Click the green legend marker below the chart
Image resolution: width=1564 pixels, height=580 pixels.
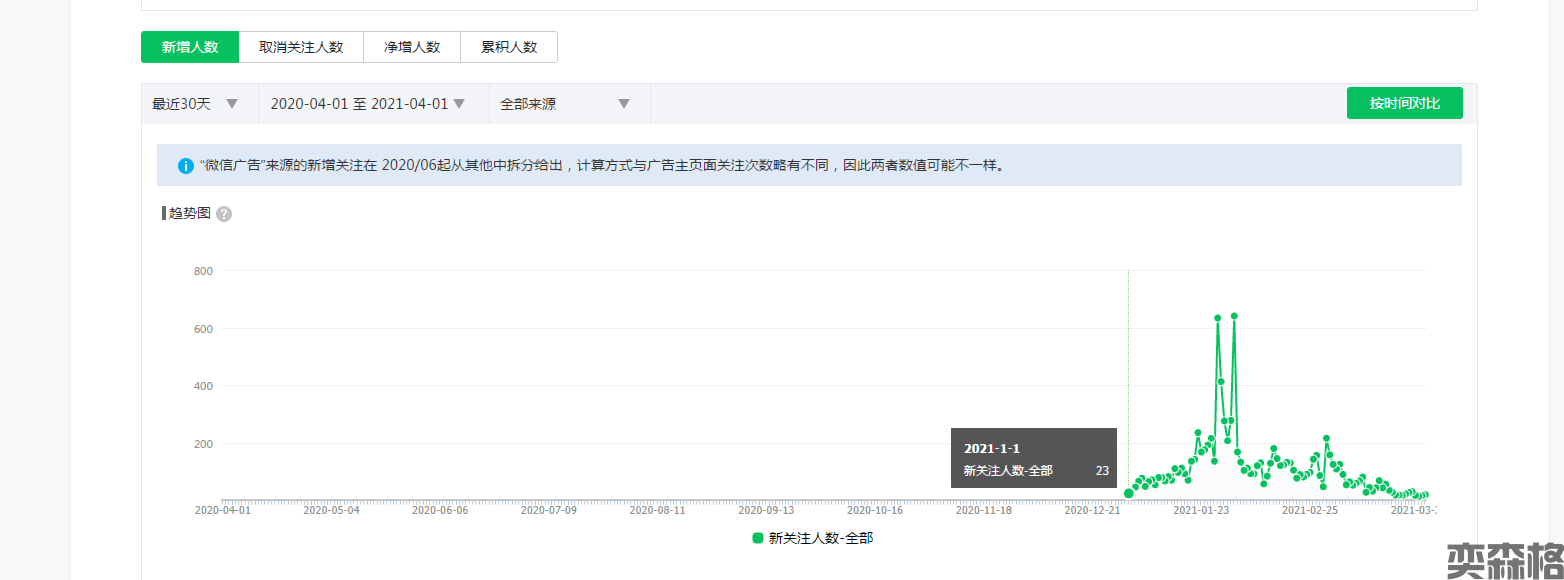coord(758,538)
